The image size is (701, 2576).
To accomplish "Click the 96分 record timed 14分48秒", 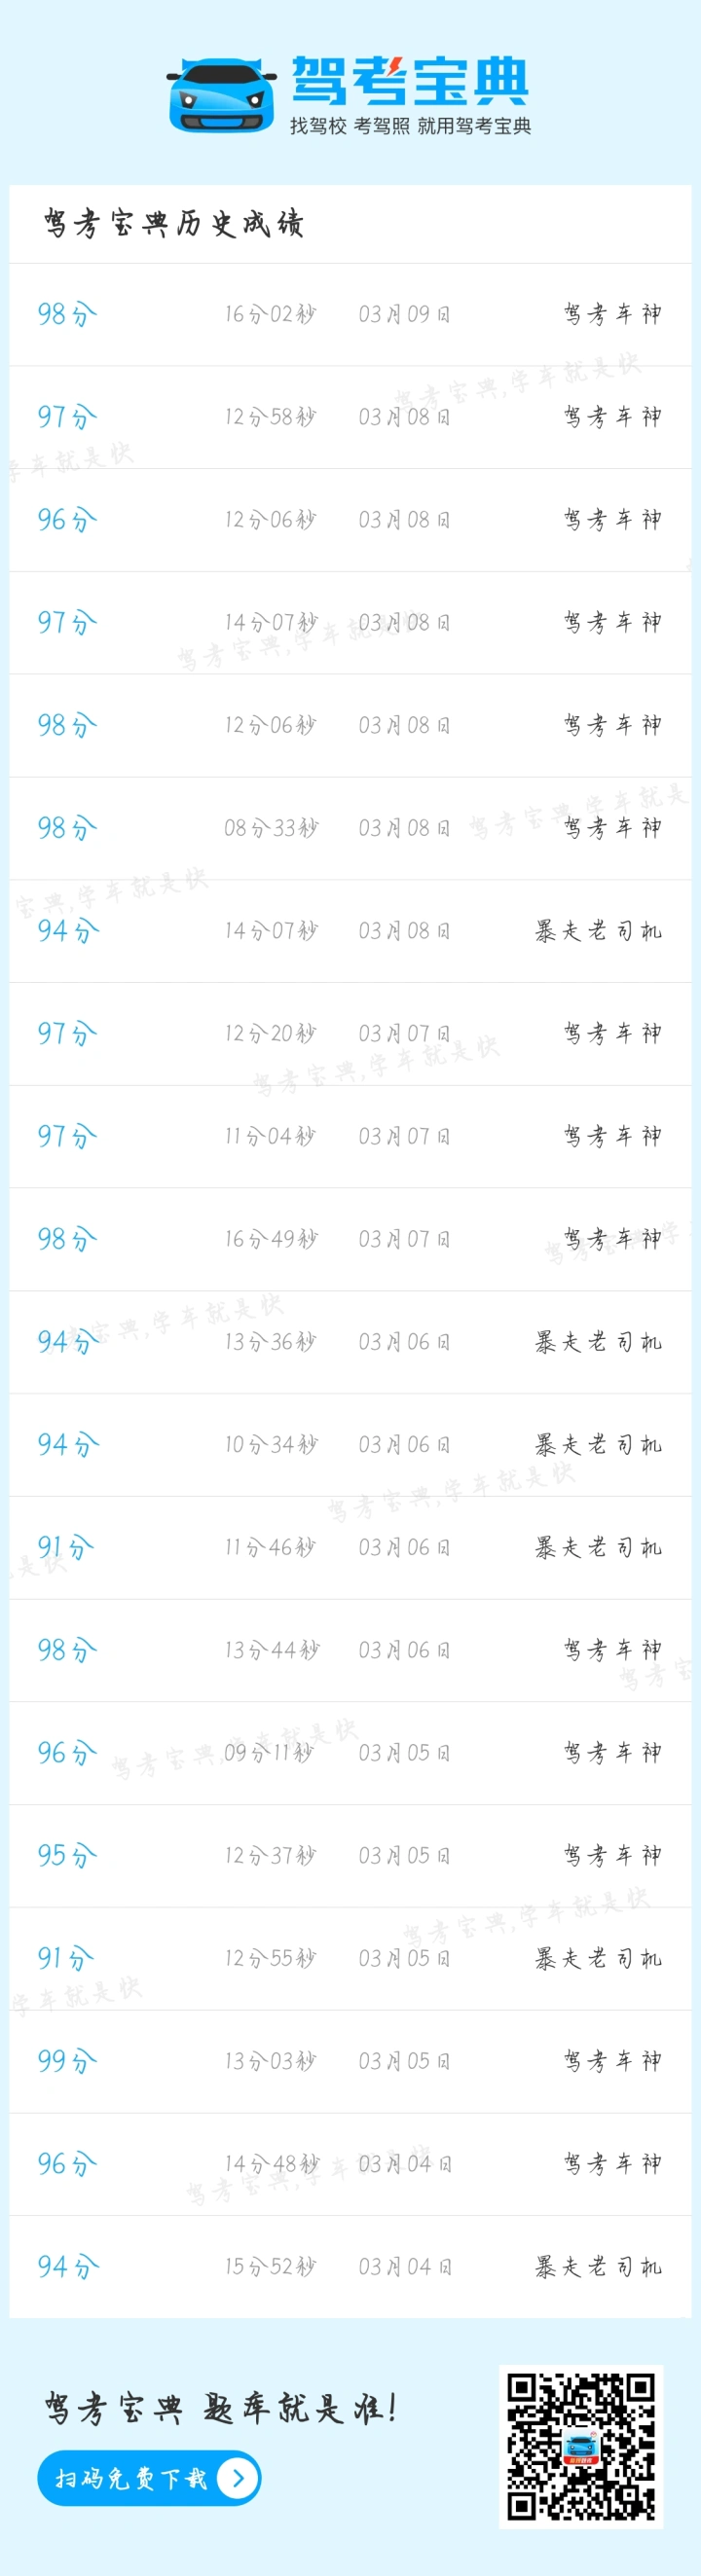I will [x=350, y=2163].
